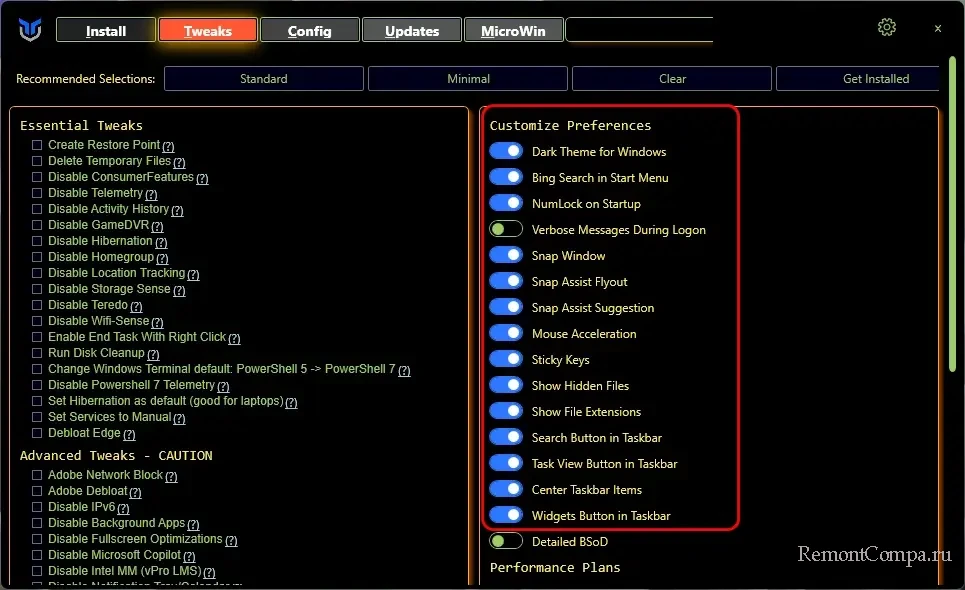Open the Install tab
The height and width of the screenshot is (590, 965).
106,31
